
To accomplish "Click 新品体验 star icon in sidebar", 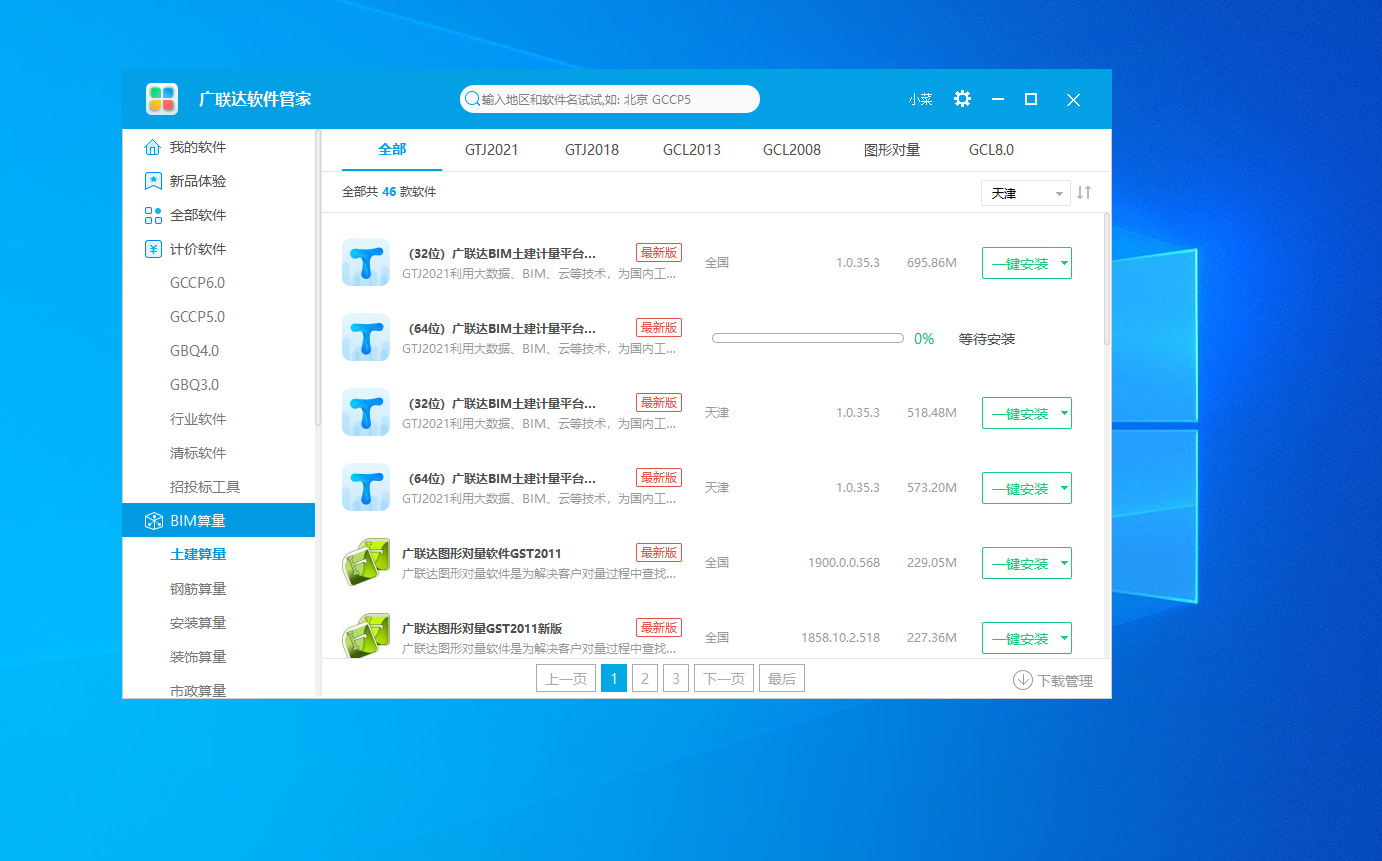I will click(x=152, y=181).
